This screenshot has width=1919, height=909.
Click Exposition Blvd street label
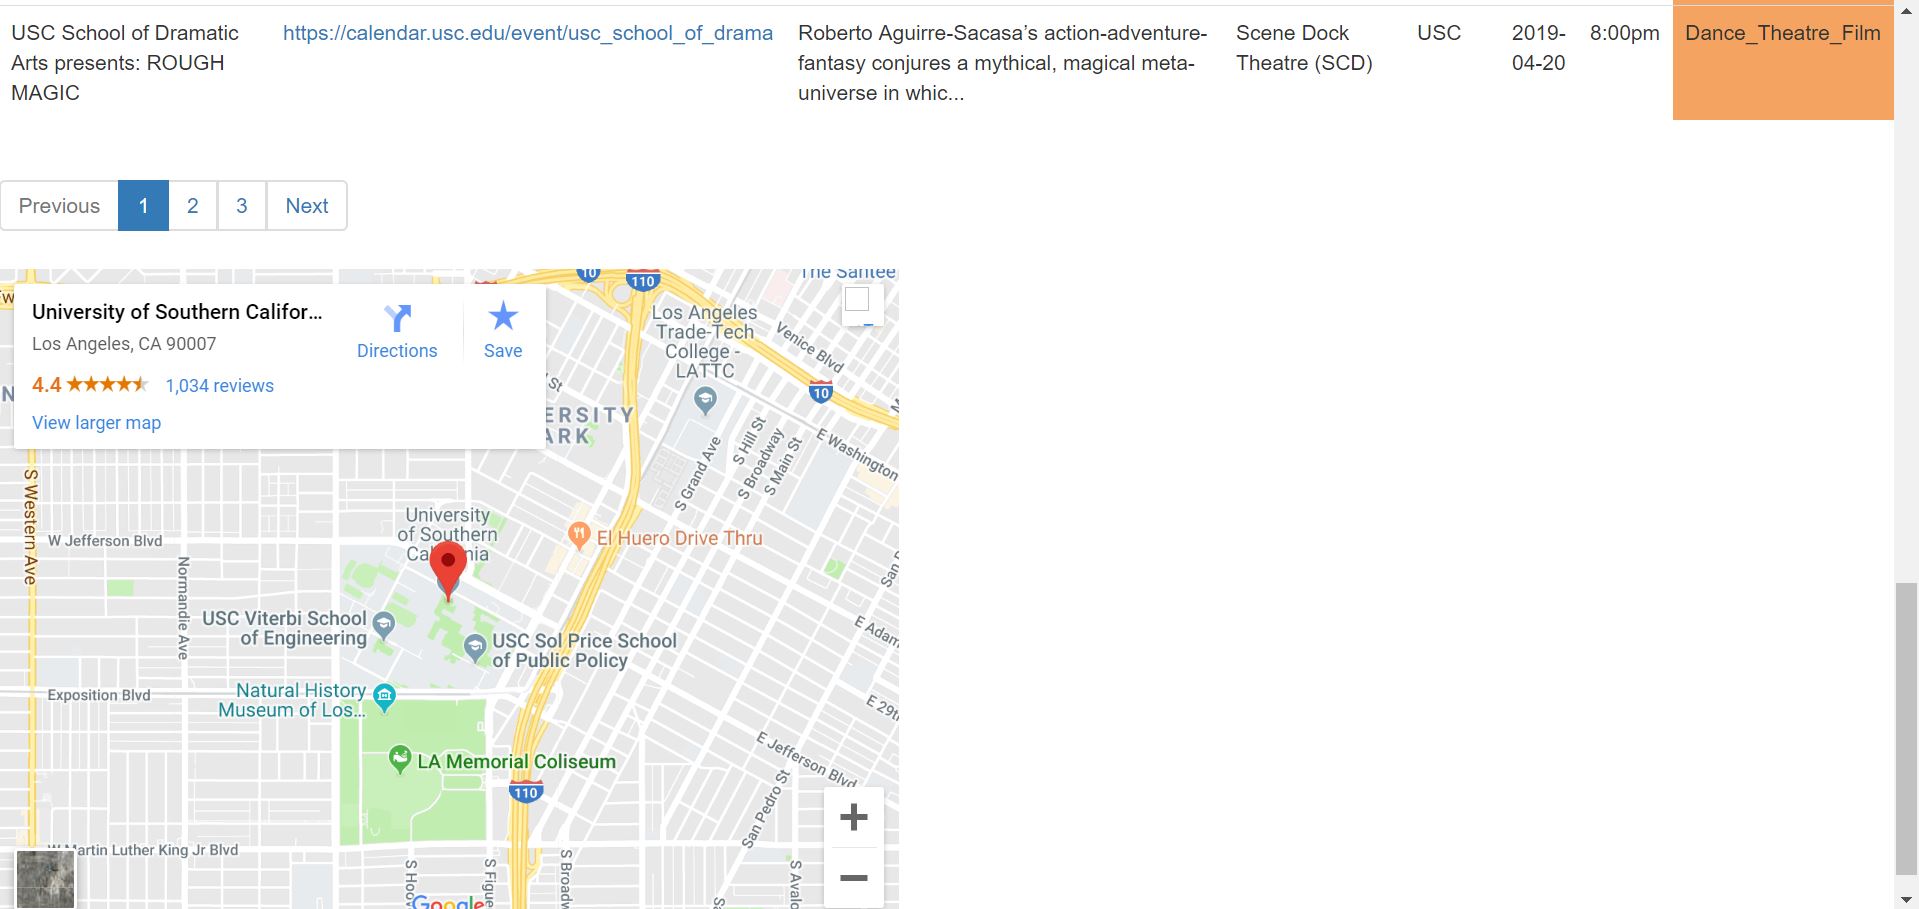pyautogui.click(x=99, y=695)
